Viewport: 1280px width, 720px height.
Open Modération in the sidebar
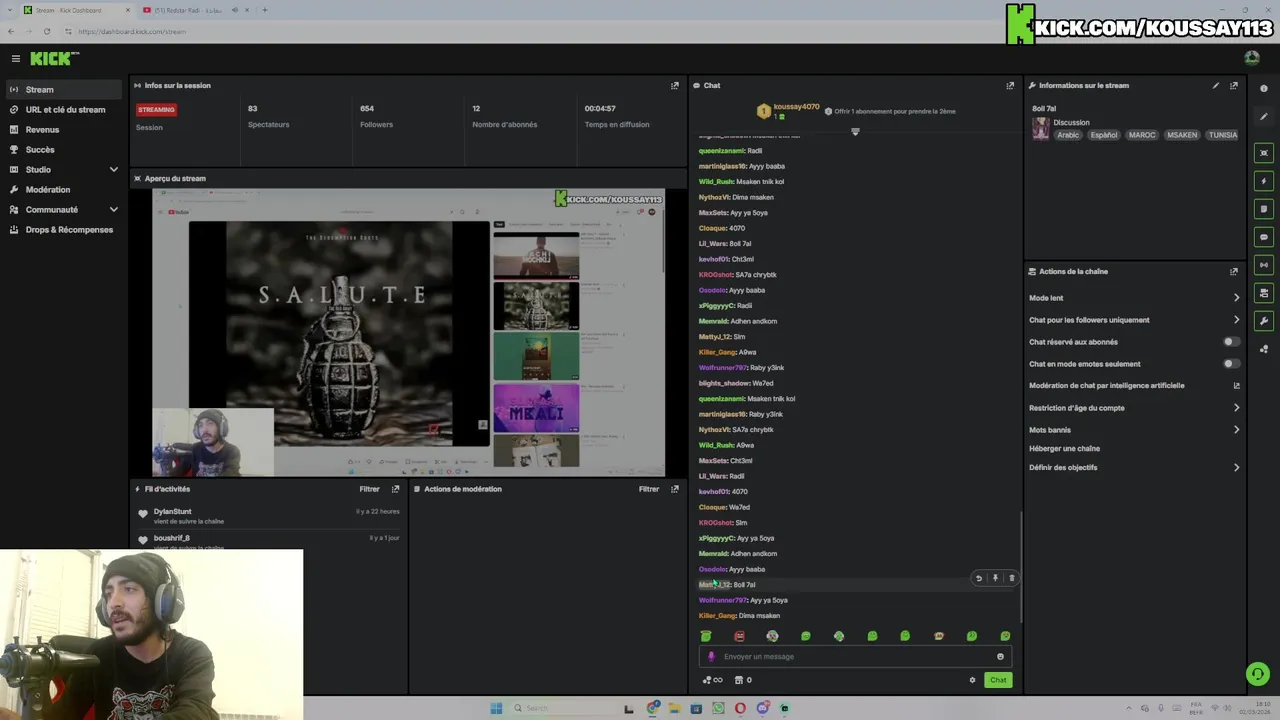click(x=64, y=189)
